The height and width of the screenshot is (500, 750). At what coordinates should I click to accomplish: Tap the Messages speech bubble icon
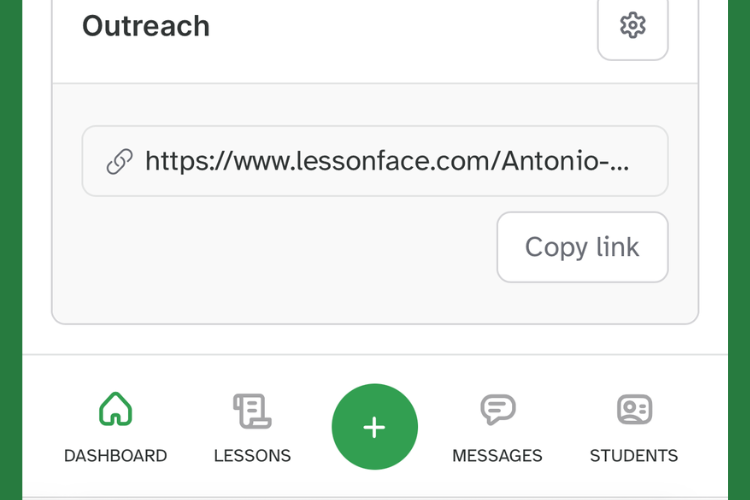click(497, 409)
